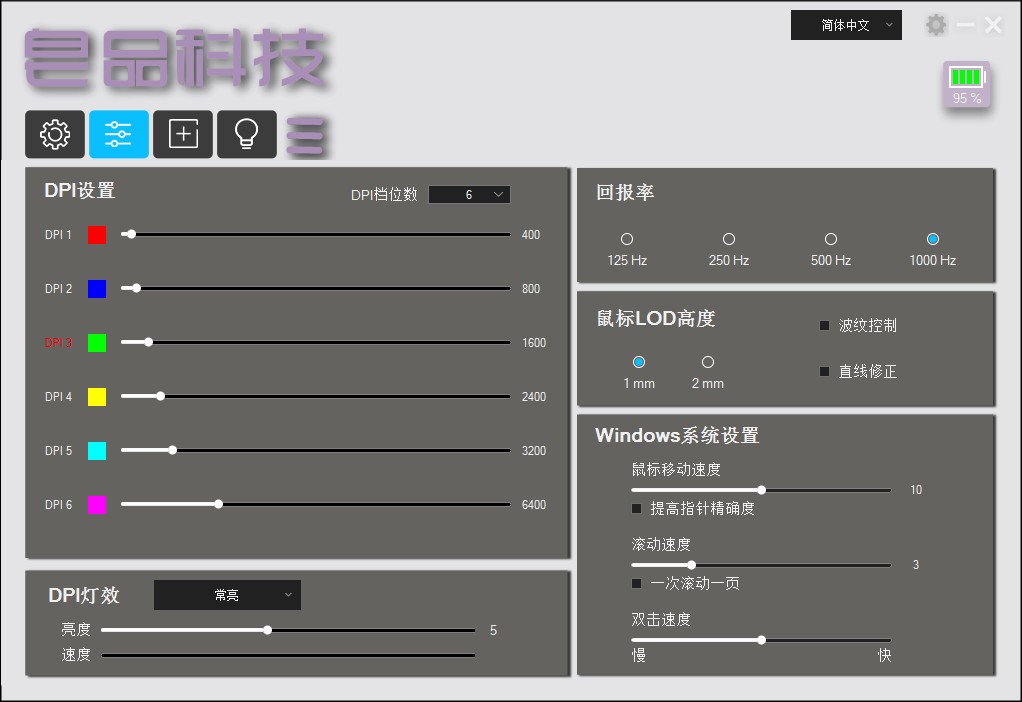Viewport: 1022px width, 702px height.
Task: Open the 简体中文 language dropdown
Action: click(x=846, y=24)
